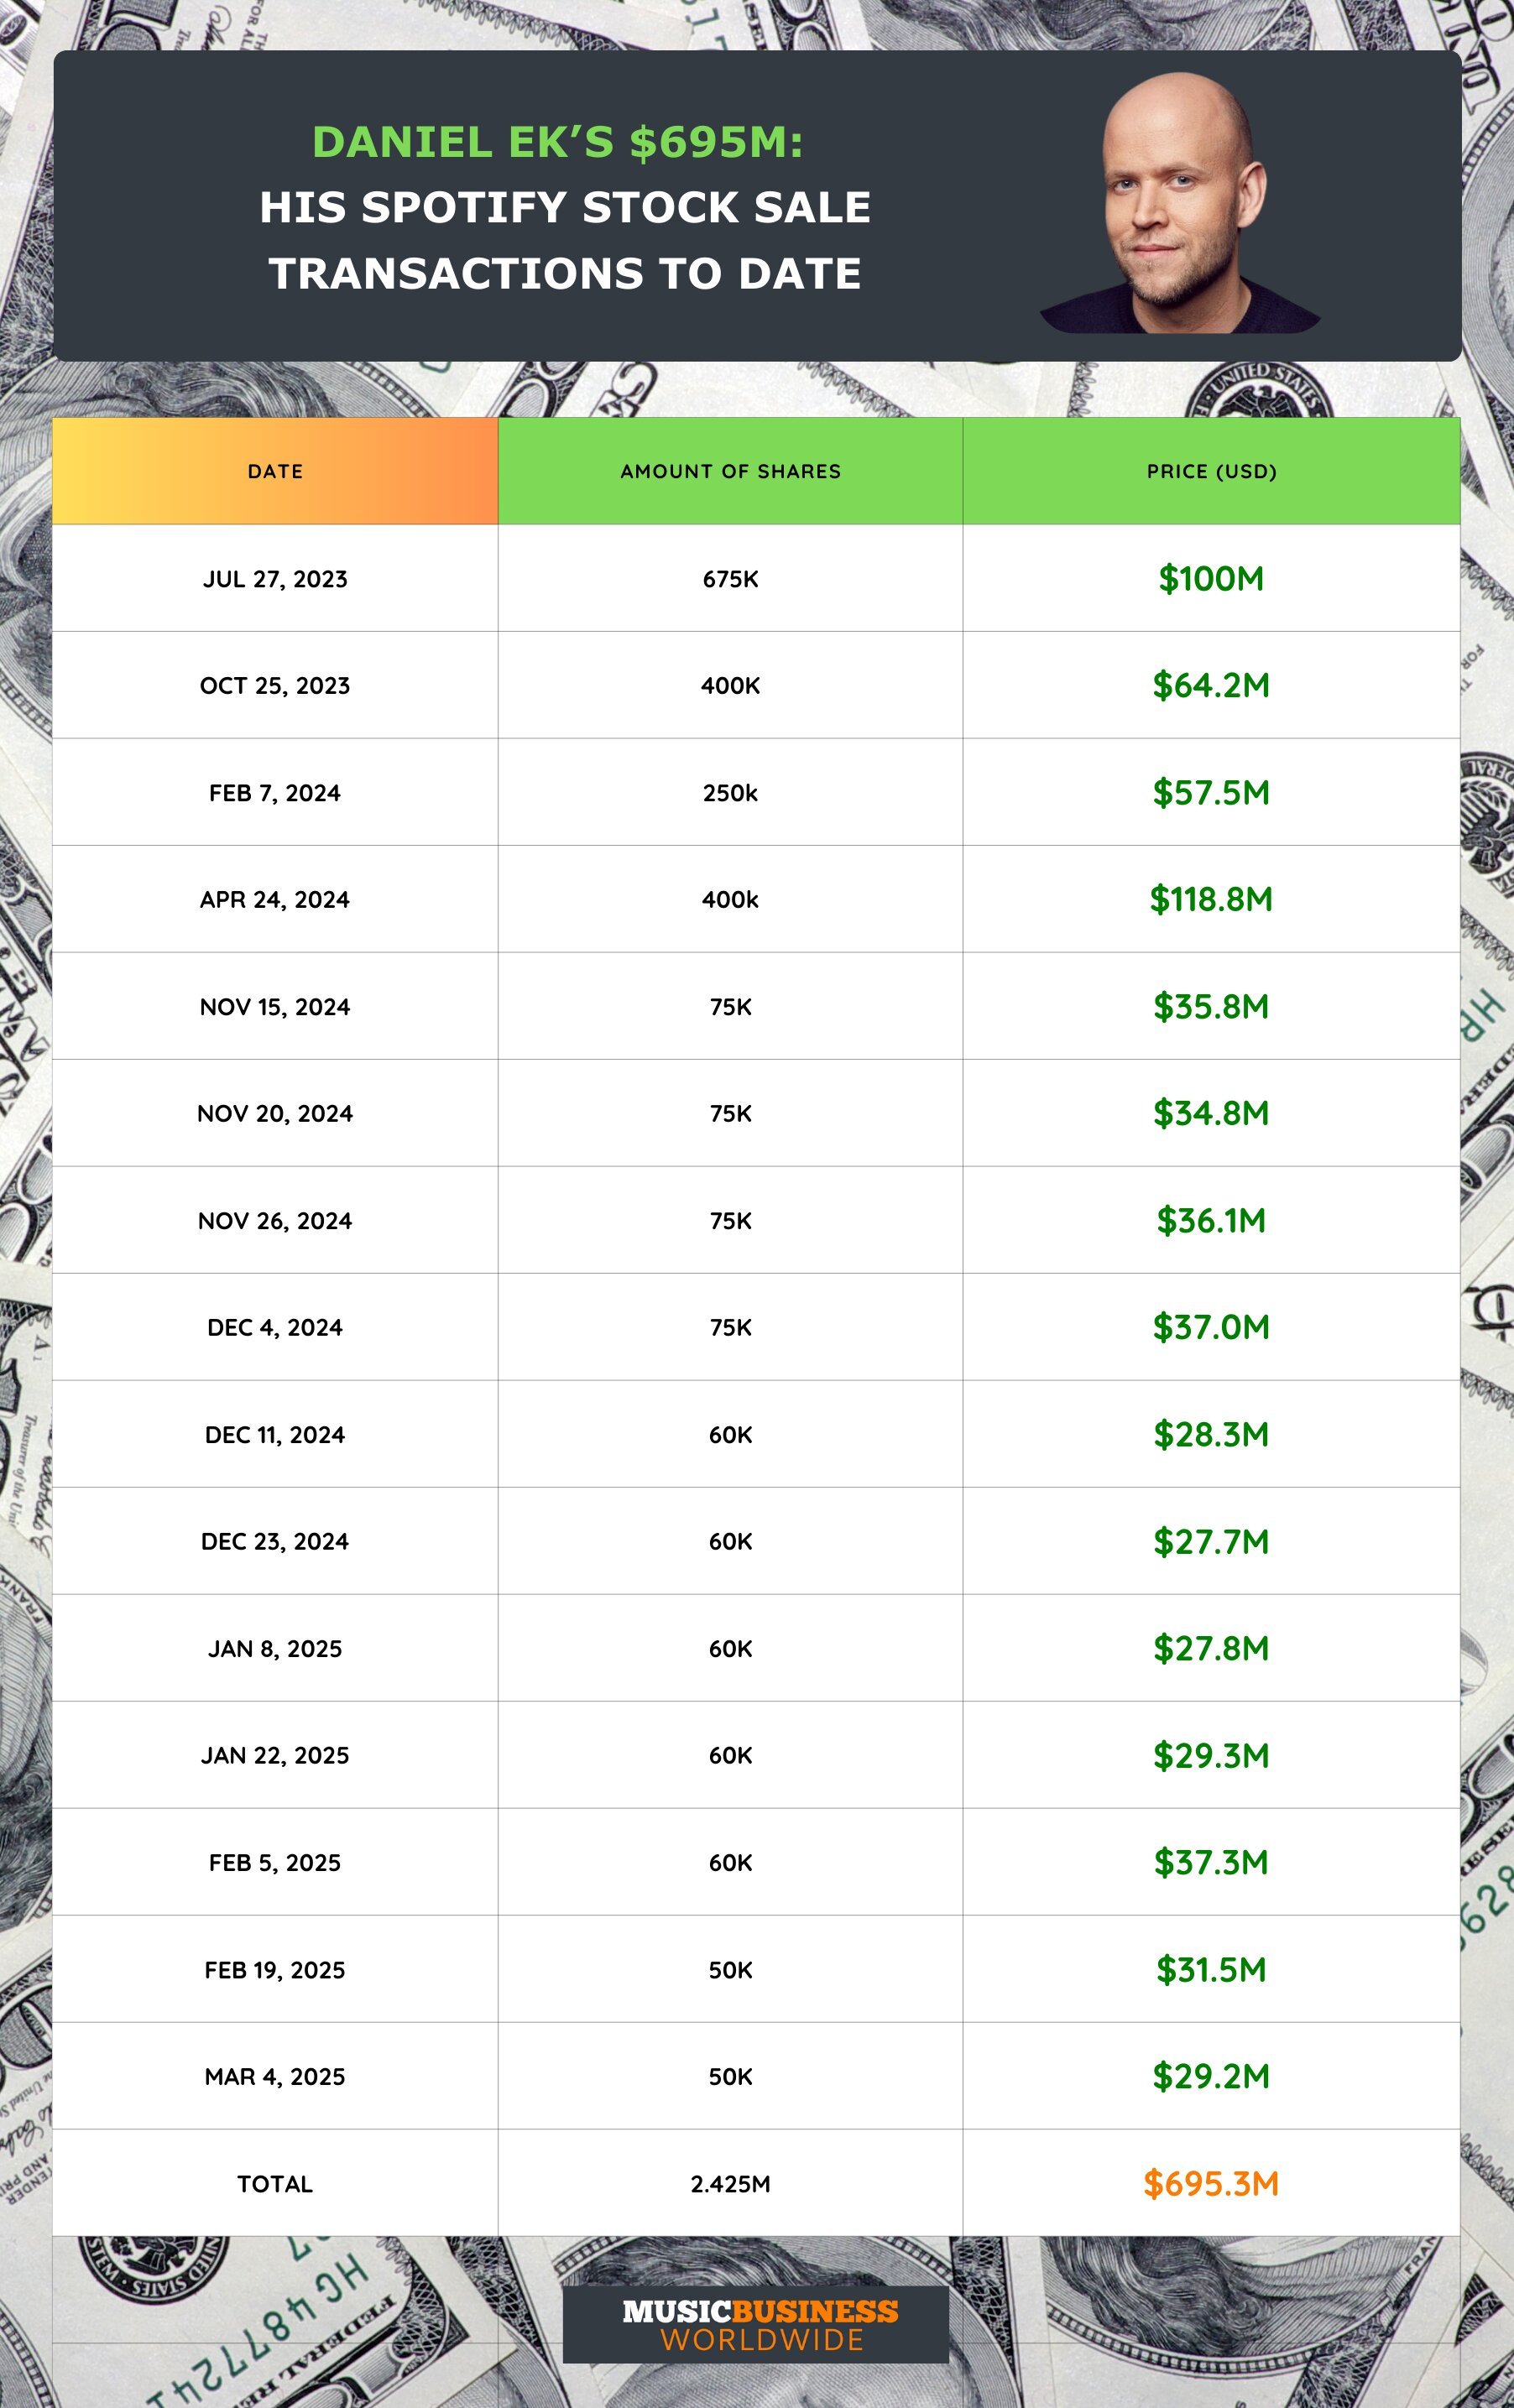Click the $64.2M price cell
Image resolution: width=1514 pixels, height=2408 pixels.
click(x=1211, y=686)
